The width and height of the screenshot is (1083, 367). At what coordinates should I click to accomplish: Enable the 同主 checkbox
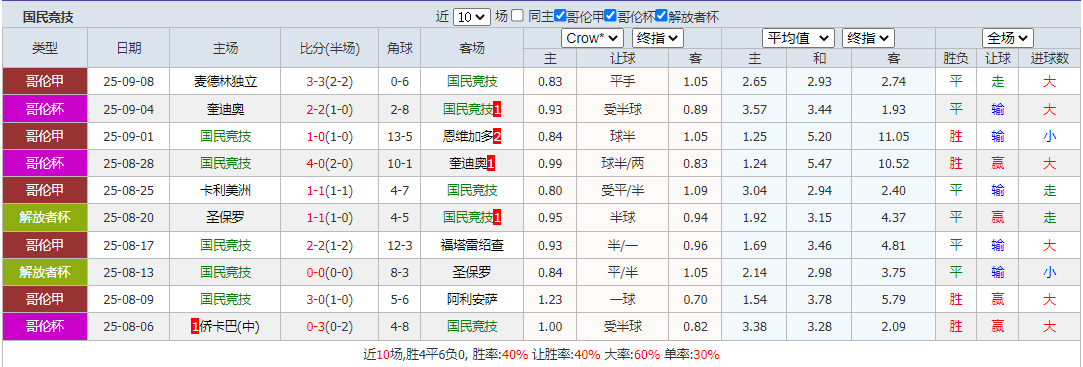pos(518,16)
